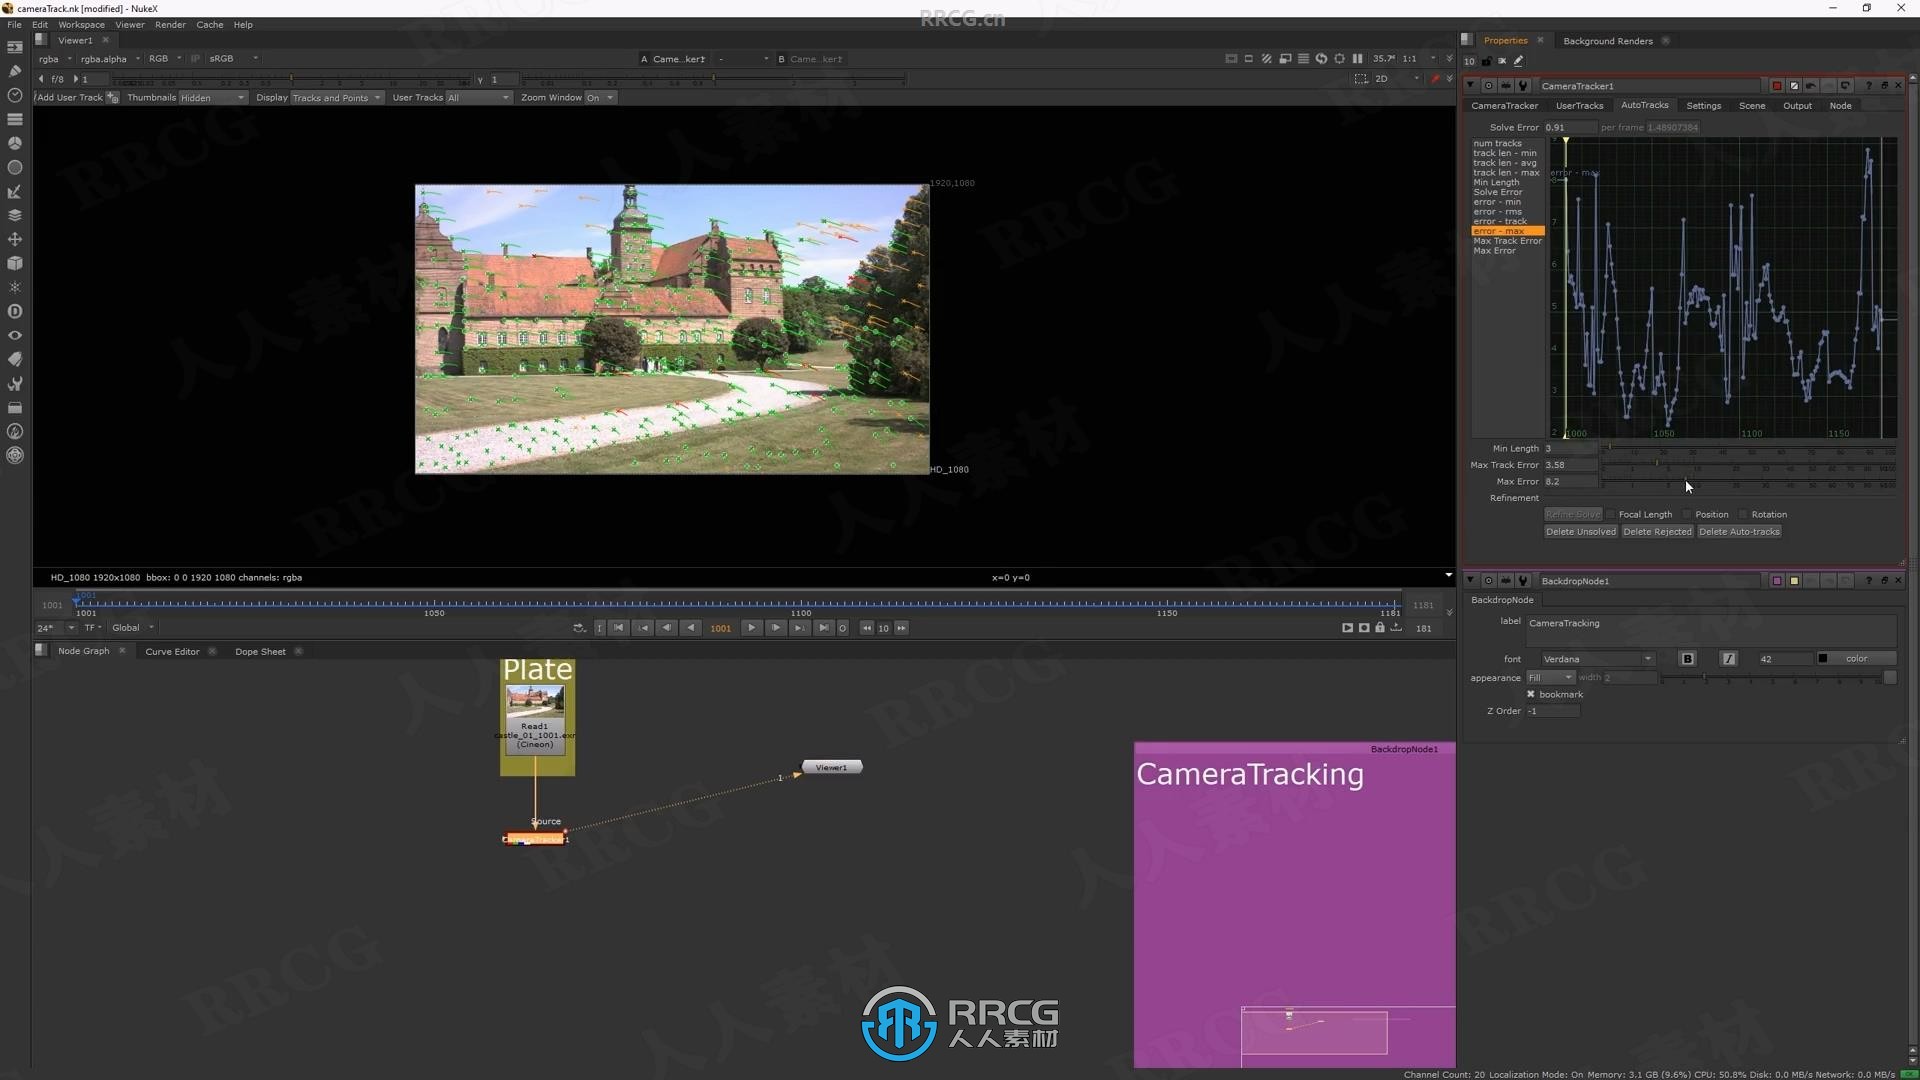Open the User Tracks All dropdown

pyautogui.click(x=478, y=98)
